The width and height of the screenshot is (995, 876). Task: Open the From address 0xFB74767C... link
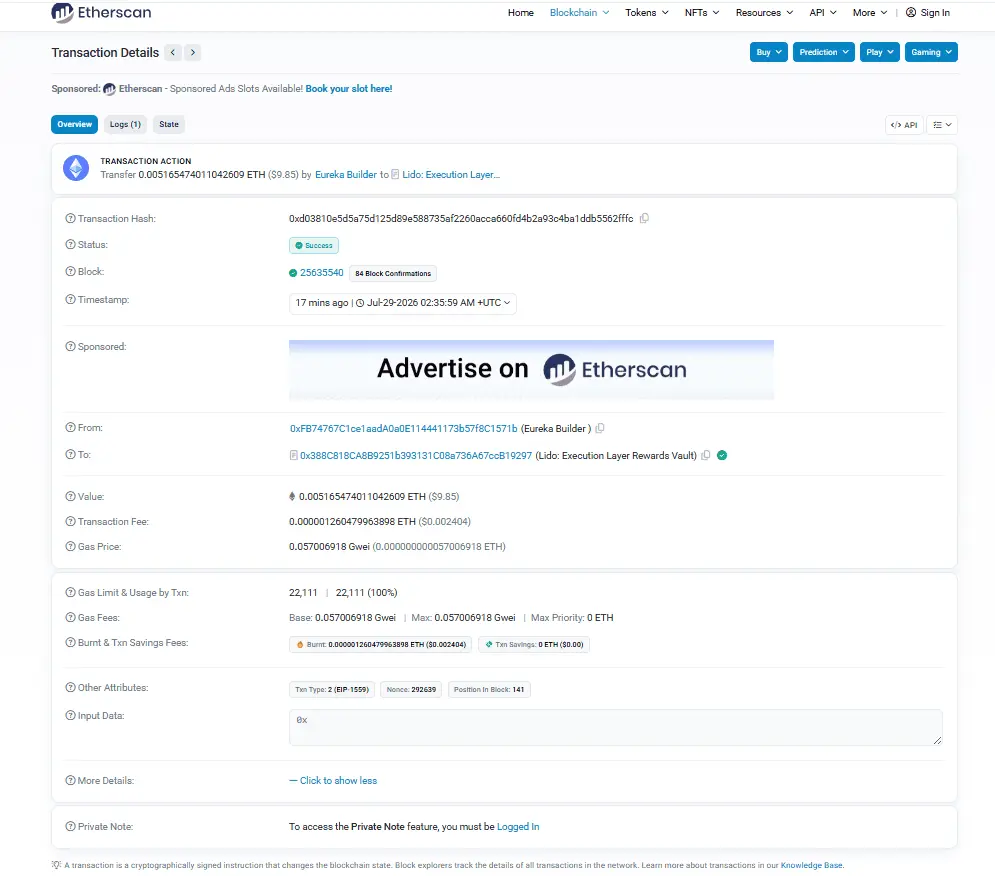[x=404, y=428]
